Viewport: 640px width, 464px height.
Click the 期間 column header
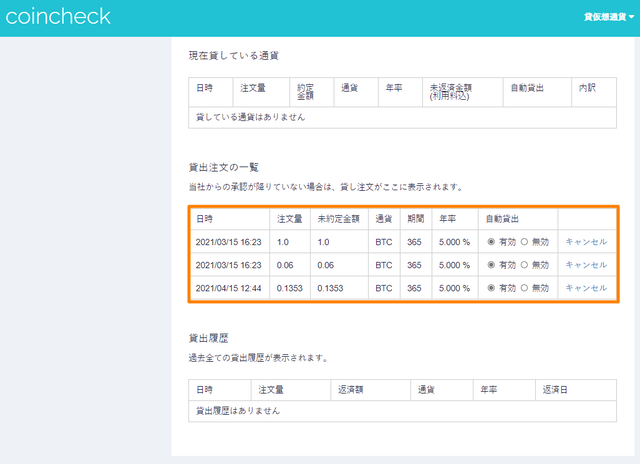point(416,219)
